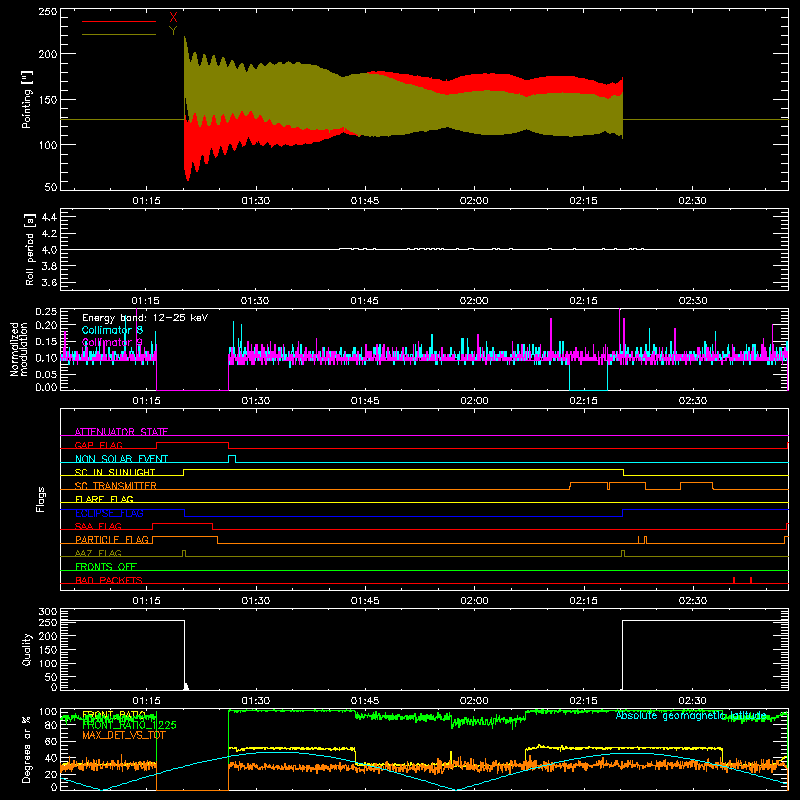
Task: Click 02:30 time label under modulation plot
Action: (x=692, y=401)
